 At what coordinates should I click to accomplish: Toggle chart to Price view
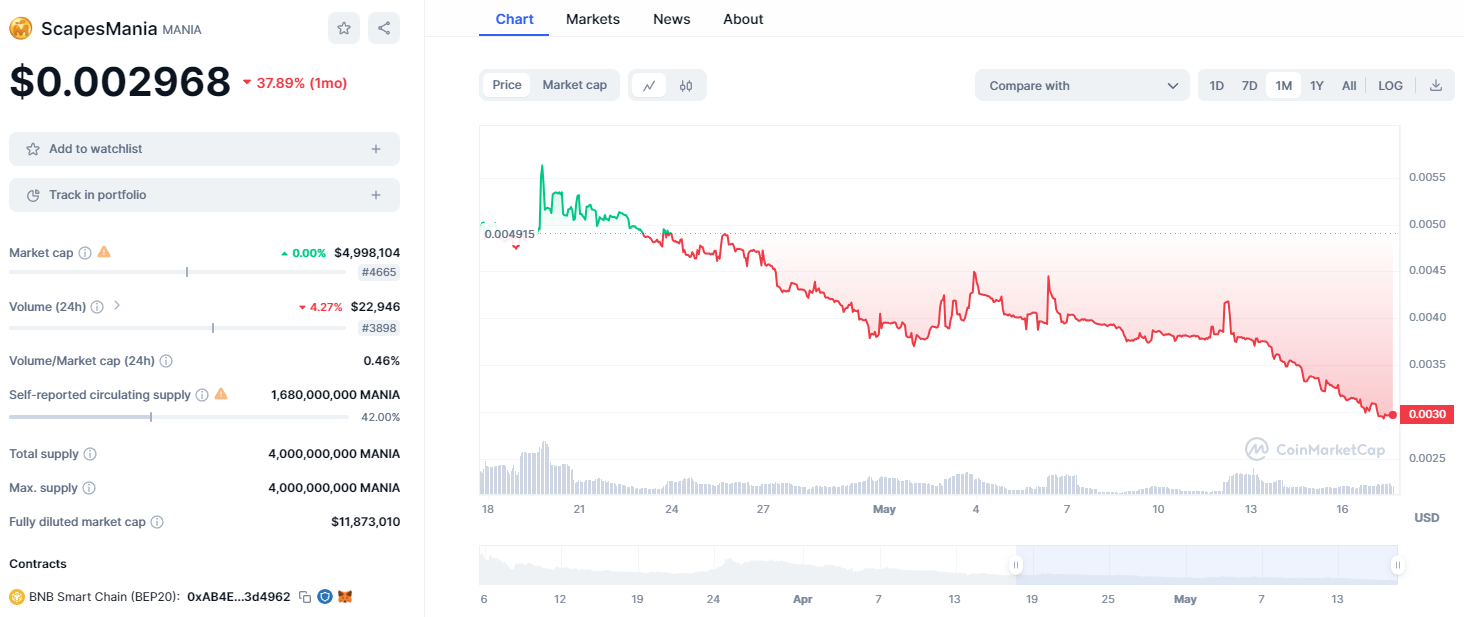click(x=507, y=85)
